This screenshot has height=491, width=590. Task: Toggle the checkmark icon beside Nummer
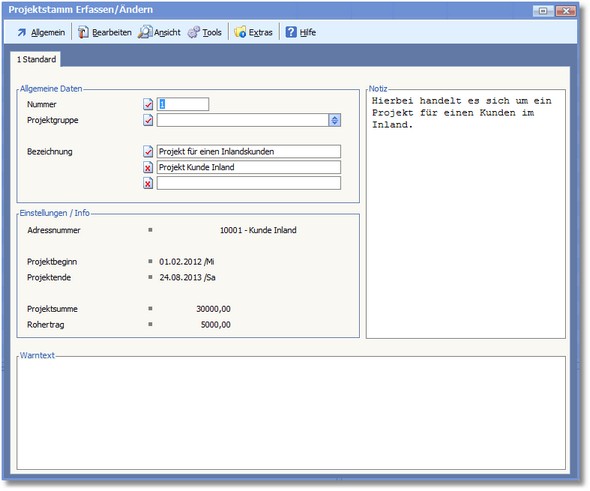pyautogui.click(x=148, y=104)
